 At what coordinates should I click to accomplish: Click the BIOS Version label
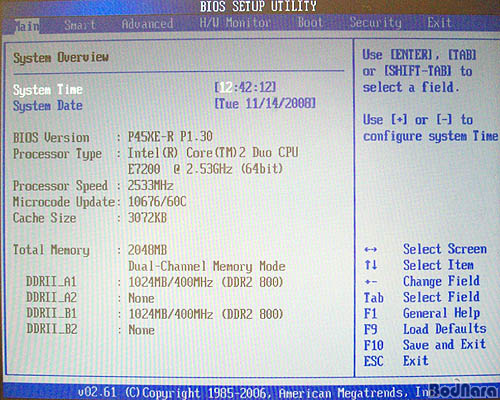click(x=51, y=138)
